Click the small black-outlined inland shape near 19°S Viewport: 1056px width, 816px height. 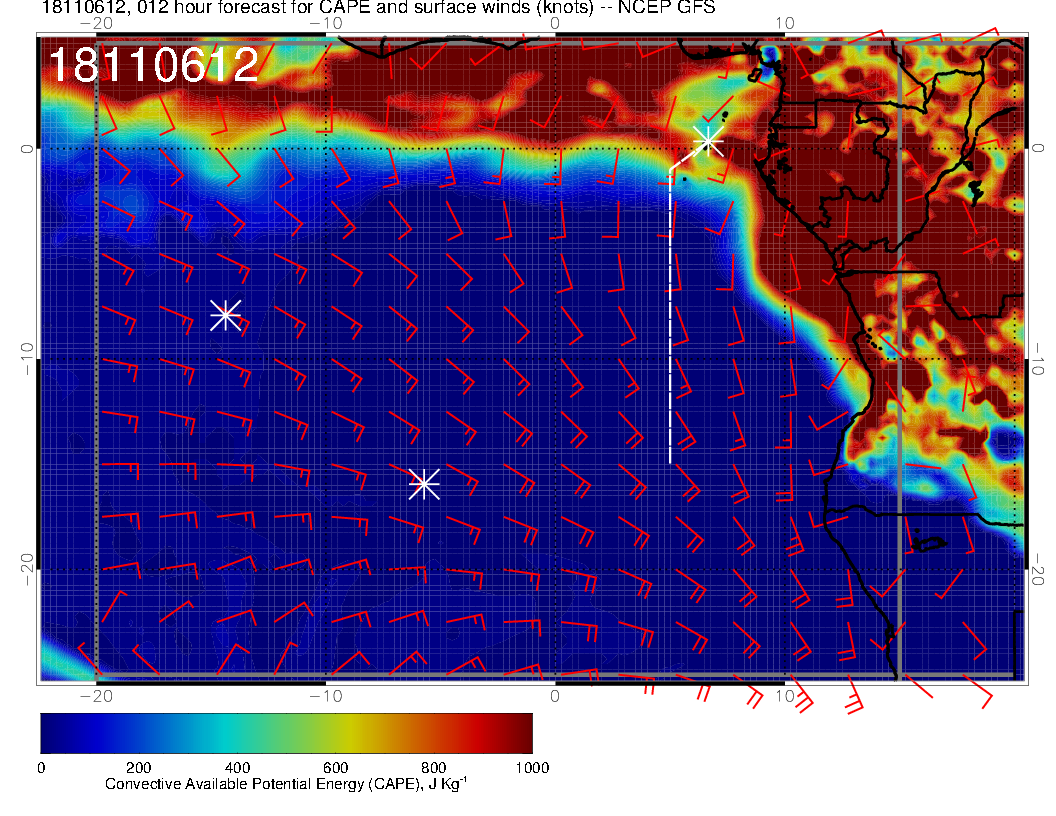pyautogui.click(x=927, y=543)
